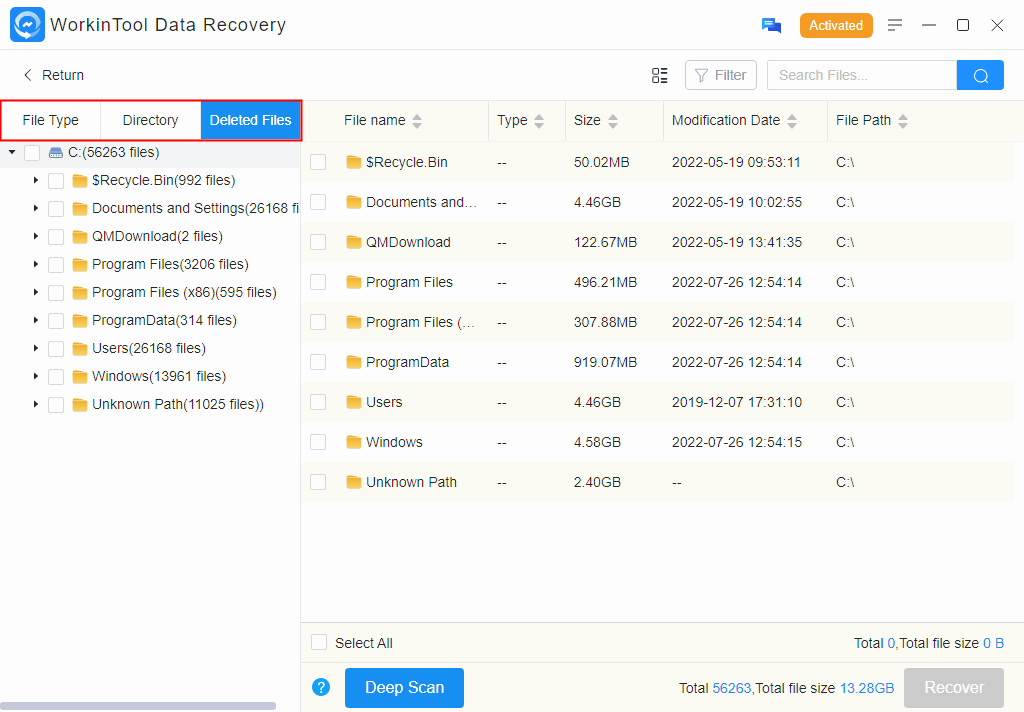Switch file list view mode icon
Image resolution: width=1024 pixels, height=712 pixels.
660,75
